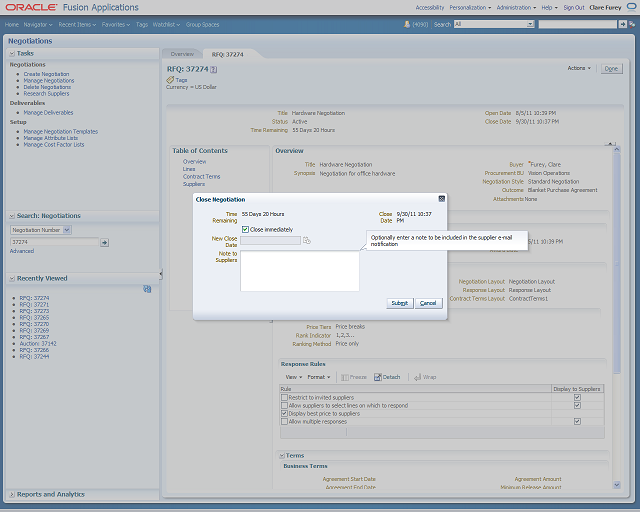640x512 pixels.
Task: Collapse the Terms section
Action: click(282, 456)
